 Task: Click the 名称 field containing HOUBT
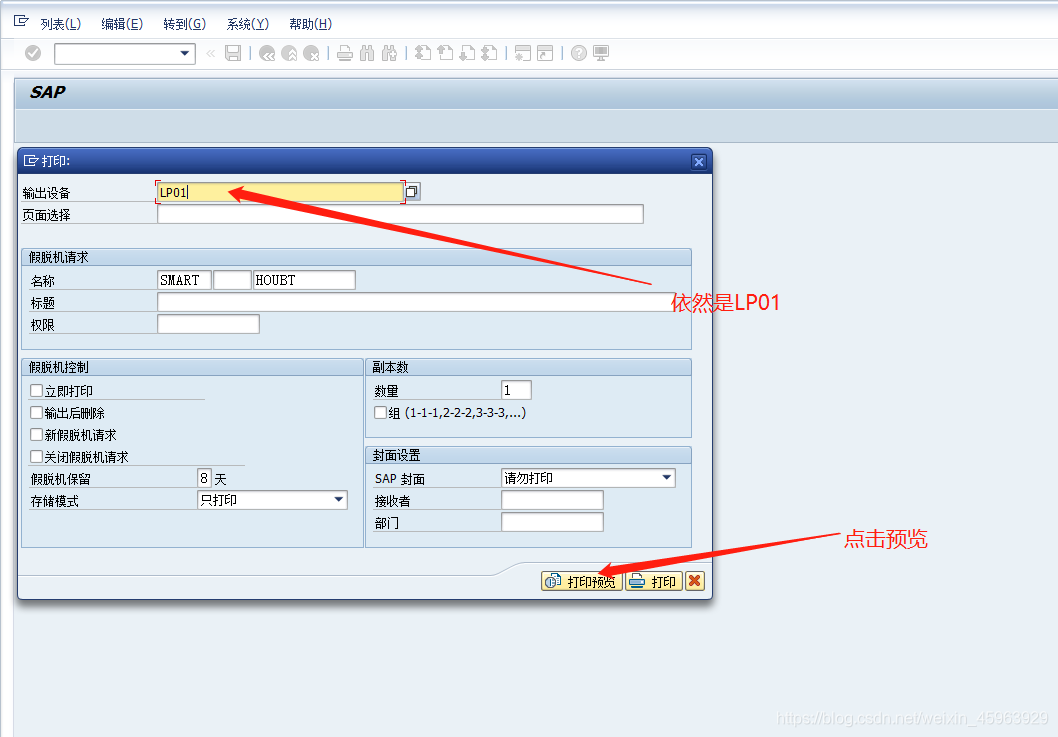304,280
